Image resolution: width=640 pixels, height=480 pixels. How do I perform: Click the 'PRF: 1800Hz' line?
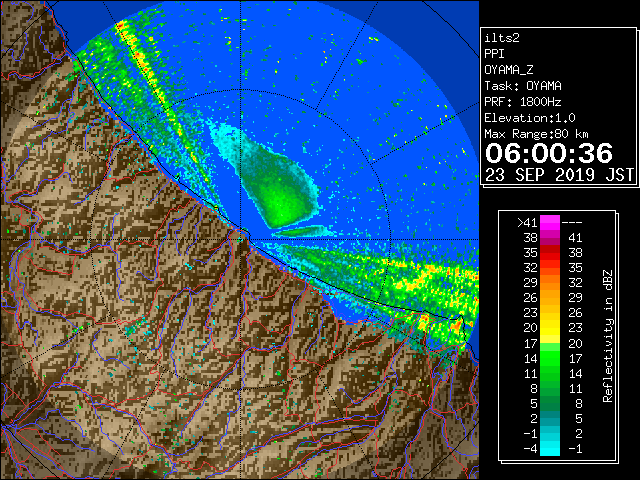click(523, 102)
